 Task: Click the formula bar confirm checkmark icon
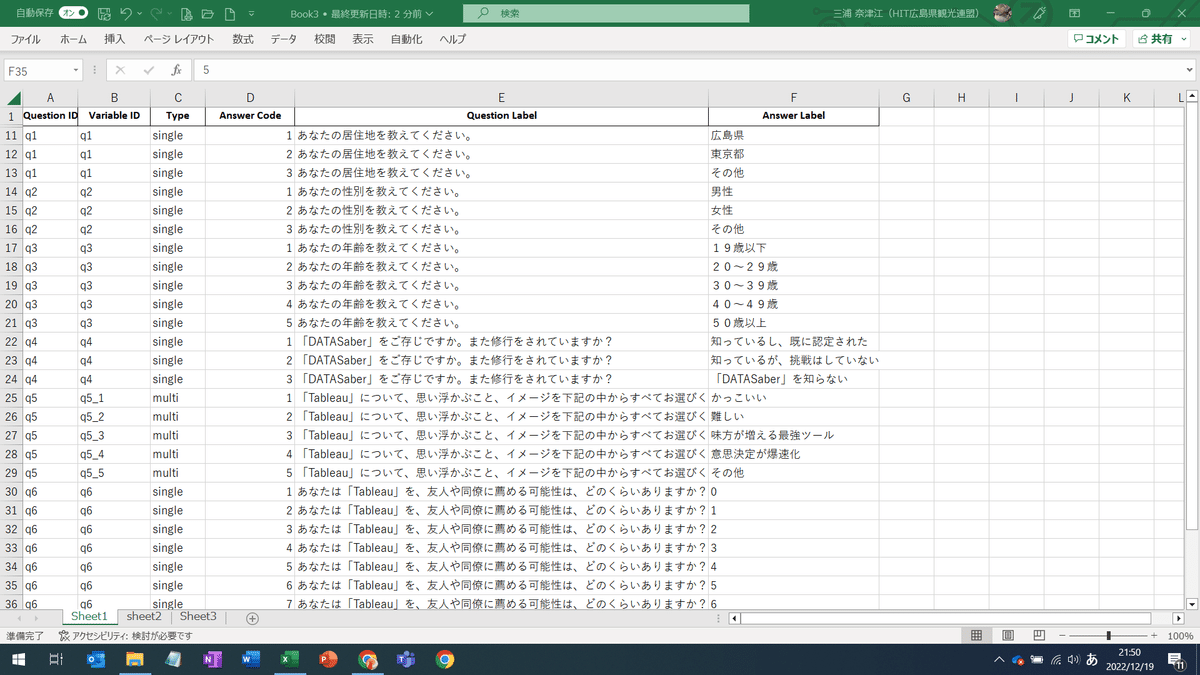(148, 70)
